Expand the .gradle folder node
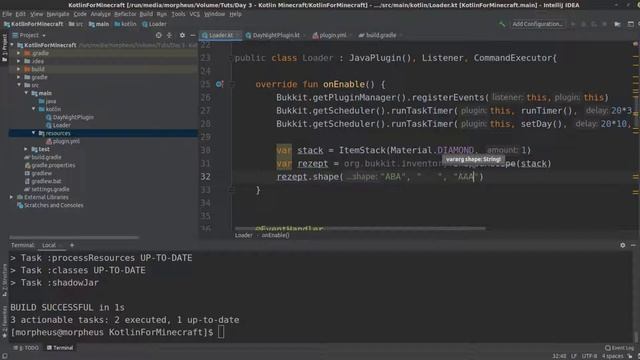 click(18, 53)
